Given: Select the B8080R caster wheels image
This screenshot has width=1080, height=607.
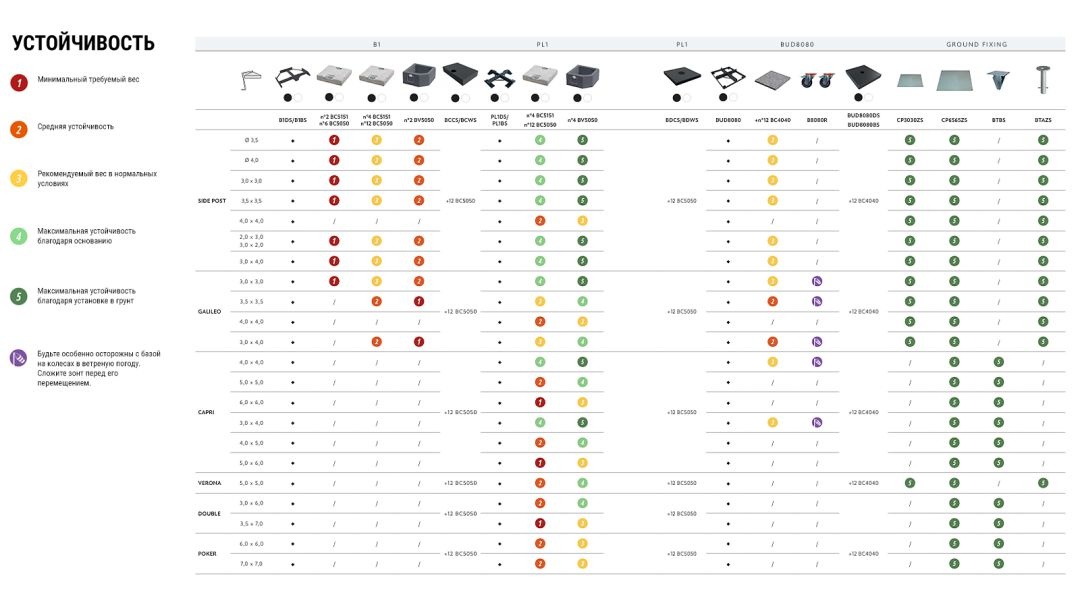Looking at the screenshot, I should coord(817,81).
